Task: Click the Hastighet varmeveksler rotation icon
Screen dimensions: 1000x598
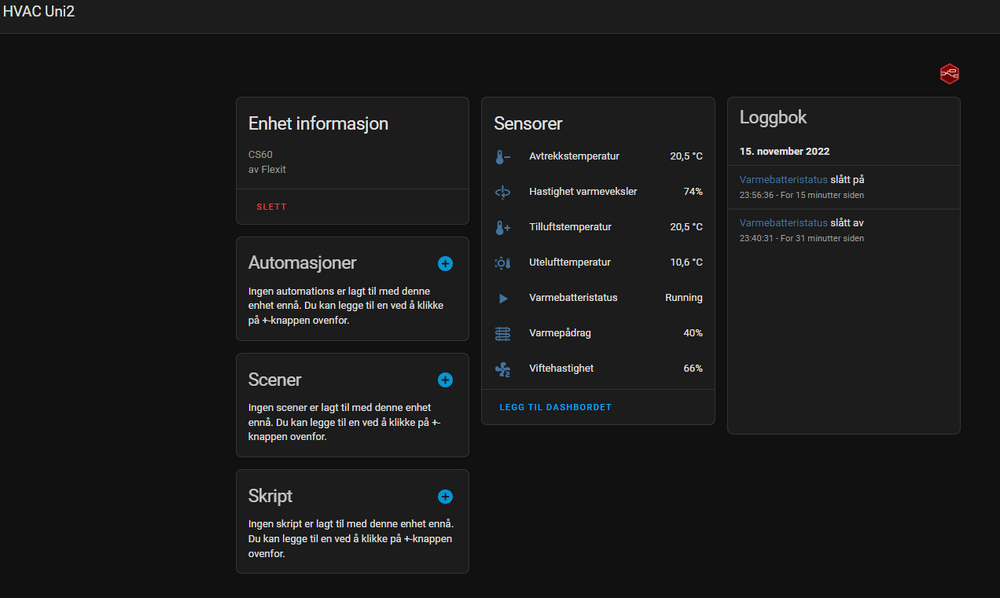Action: click(x=502, y=192)
